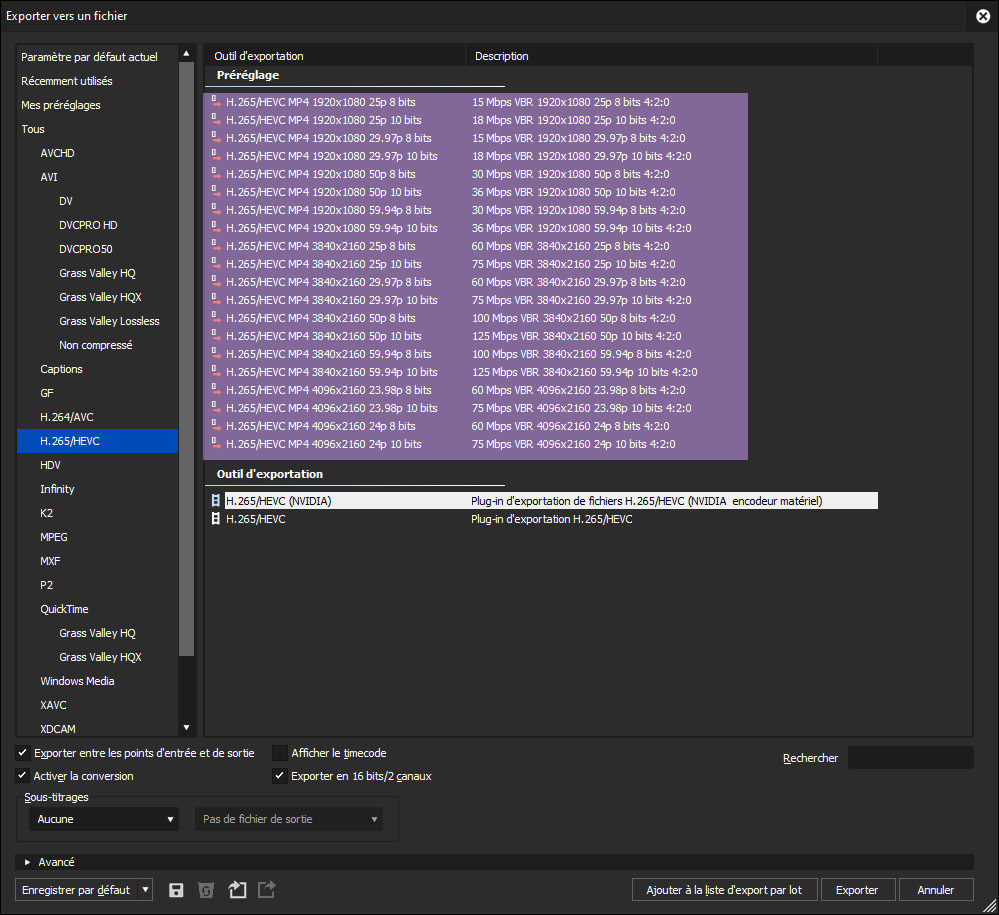Viewport: 999px width, 915px height.
Task: Click preset icon for 1920x1080 25p 8 bits
Action: coord(215,102)
